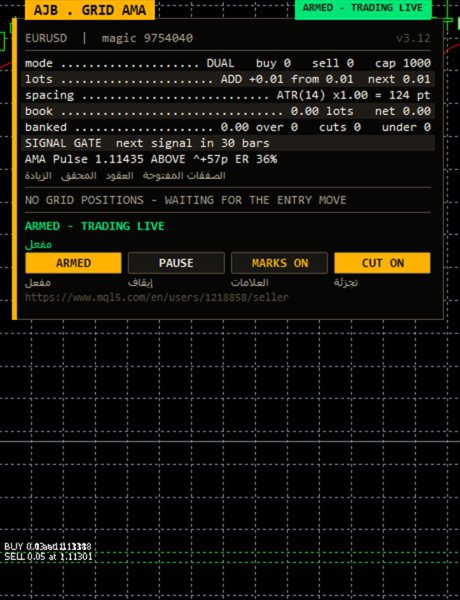Click the green ARMED - TRADING LIVE badge

[x=363, y=8]
